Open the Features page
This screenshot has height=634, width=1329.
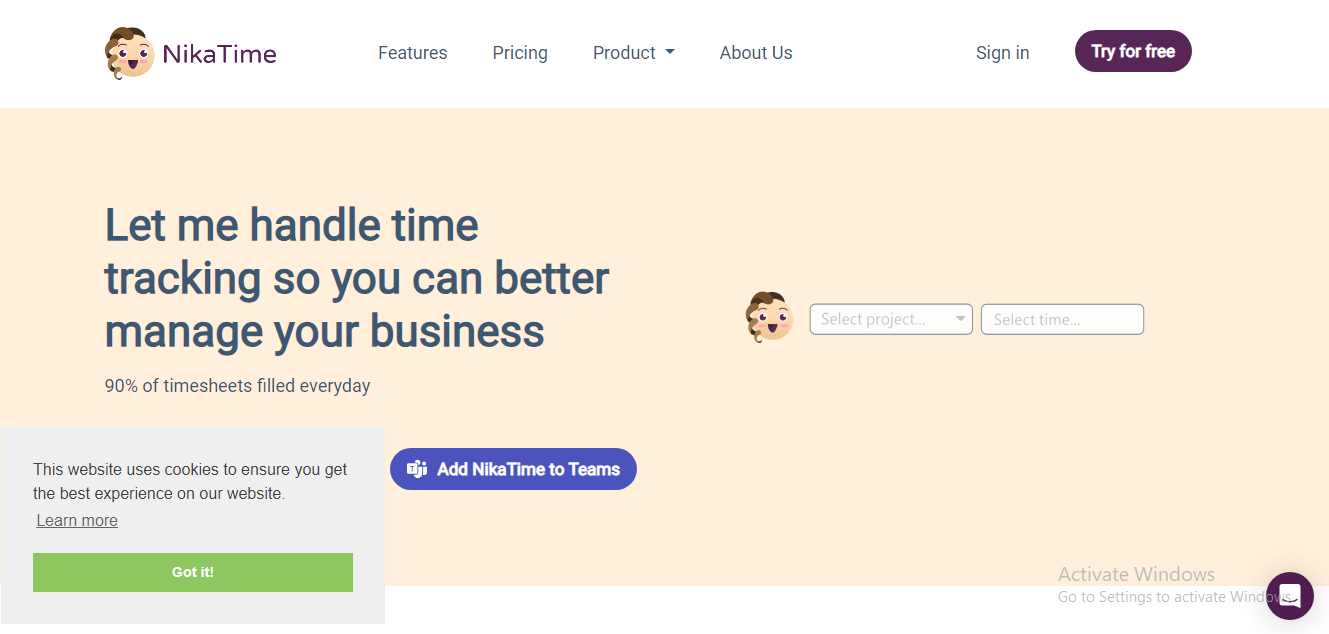point(412,53)
